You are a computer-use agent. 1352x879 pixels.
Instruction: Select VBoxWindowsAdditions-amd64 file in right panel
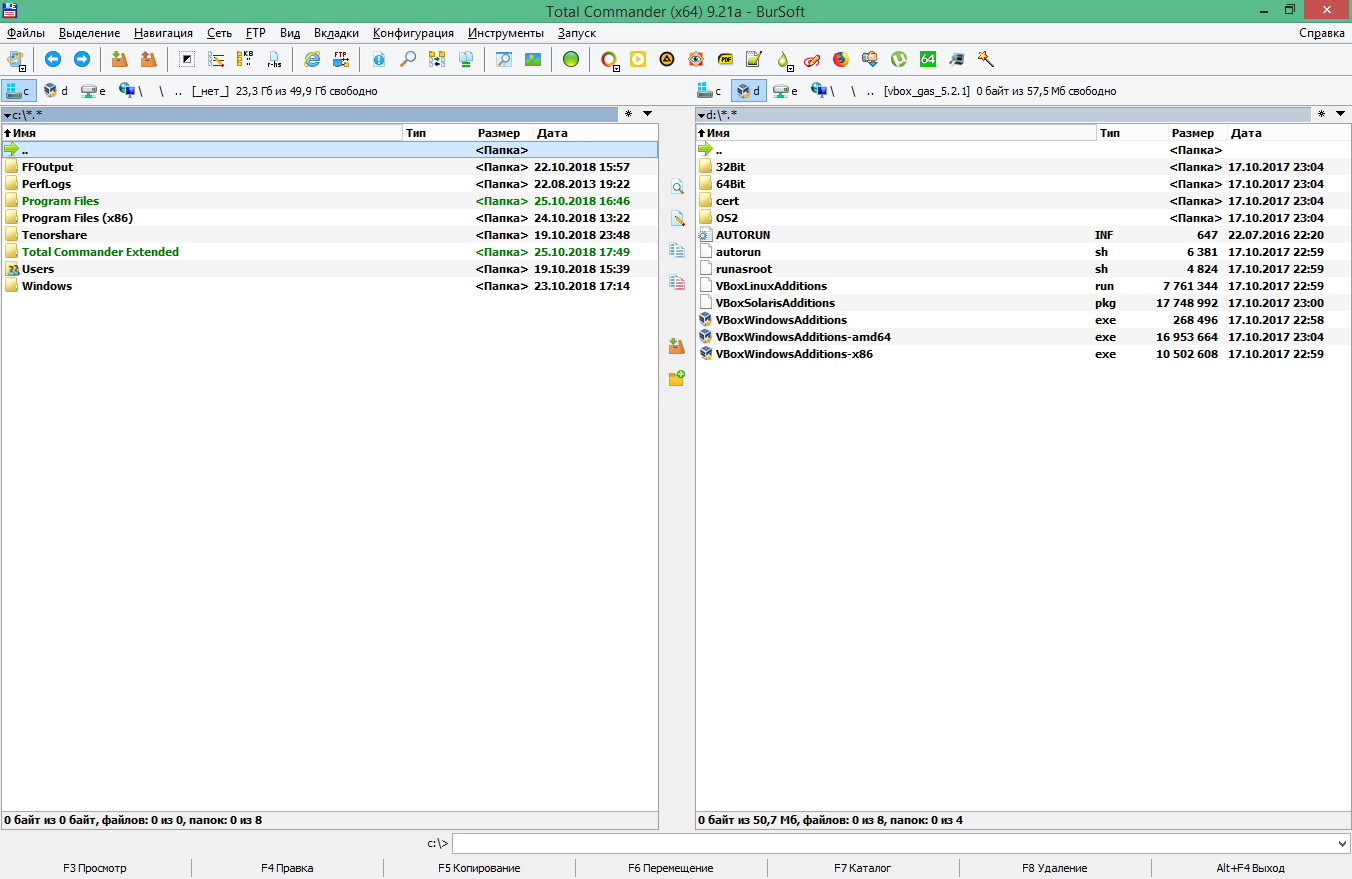(x=802, y=337)
